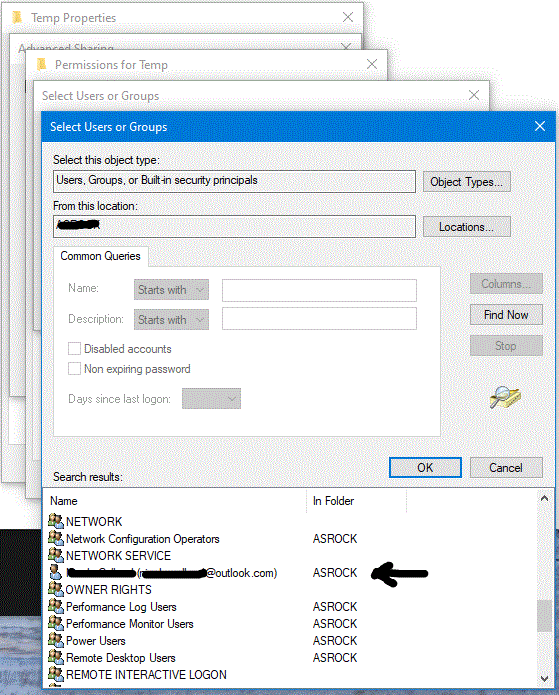Click the search results scroll down arrow

coord(544,679)
